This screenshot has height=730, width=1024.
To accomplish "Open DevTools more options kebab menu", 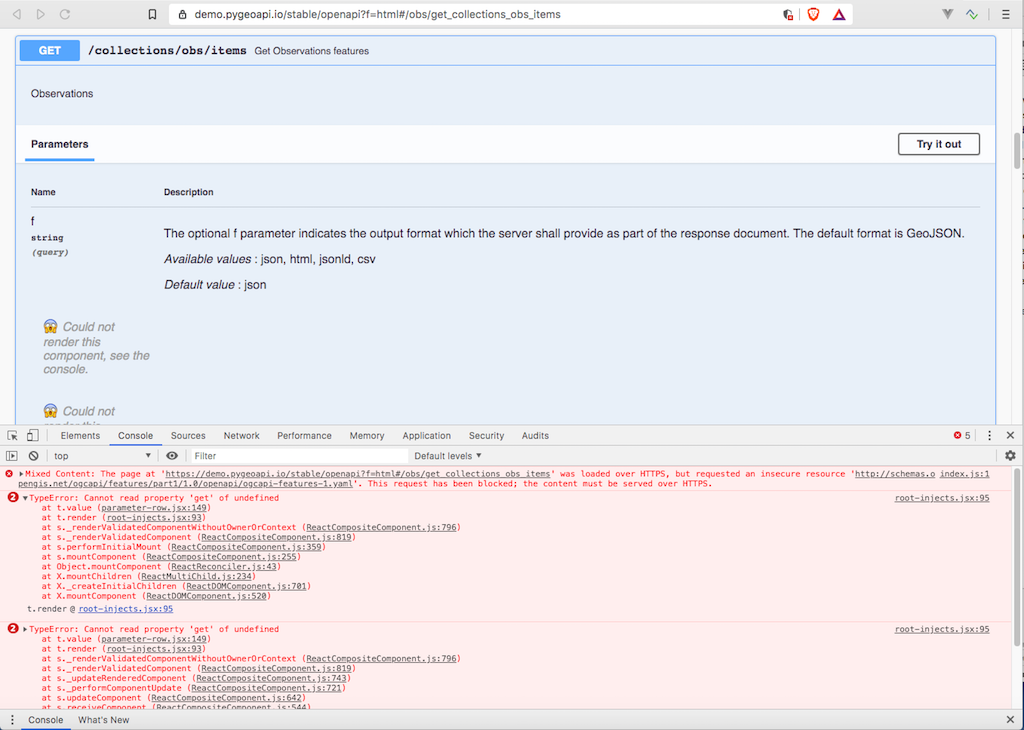I will click(989, 436).
